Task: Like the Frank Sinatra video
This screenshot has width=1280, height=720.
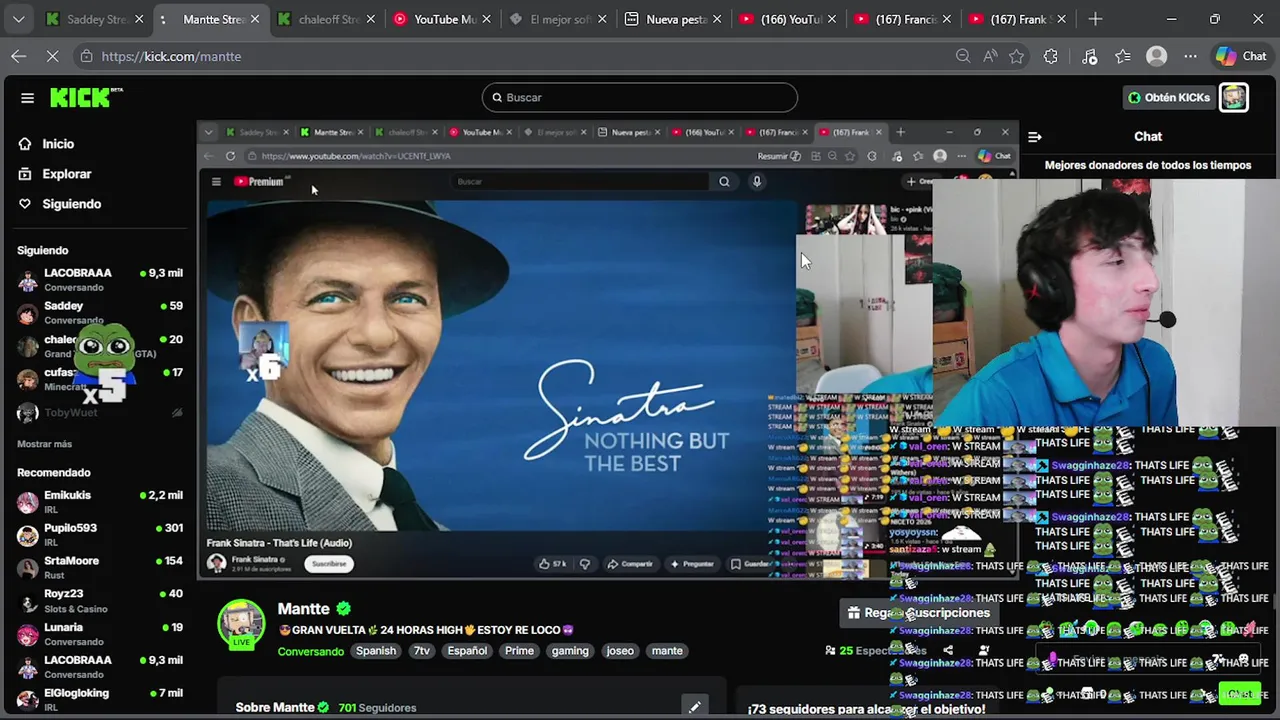Action: (552, 564)
